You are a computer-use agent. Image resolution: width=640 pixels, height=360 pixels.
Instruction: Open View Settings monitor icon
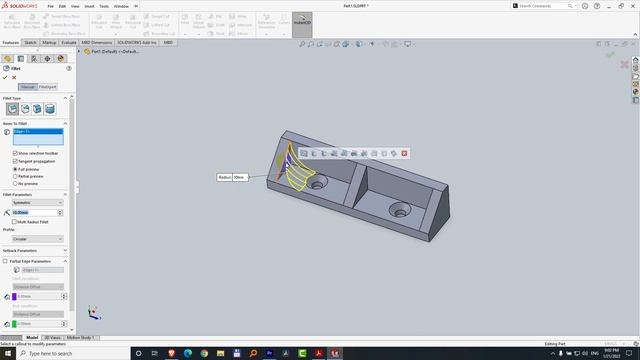point(408,44)
